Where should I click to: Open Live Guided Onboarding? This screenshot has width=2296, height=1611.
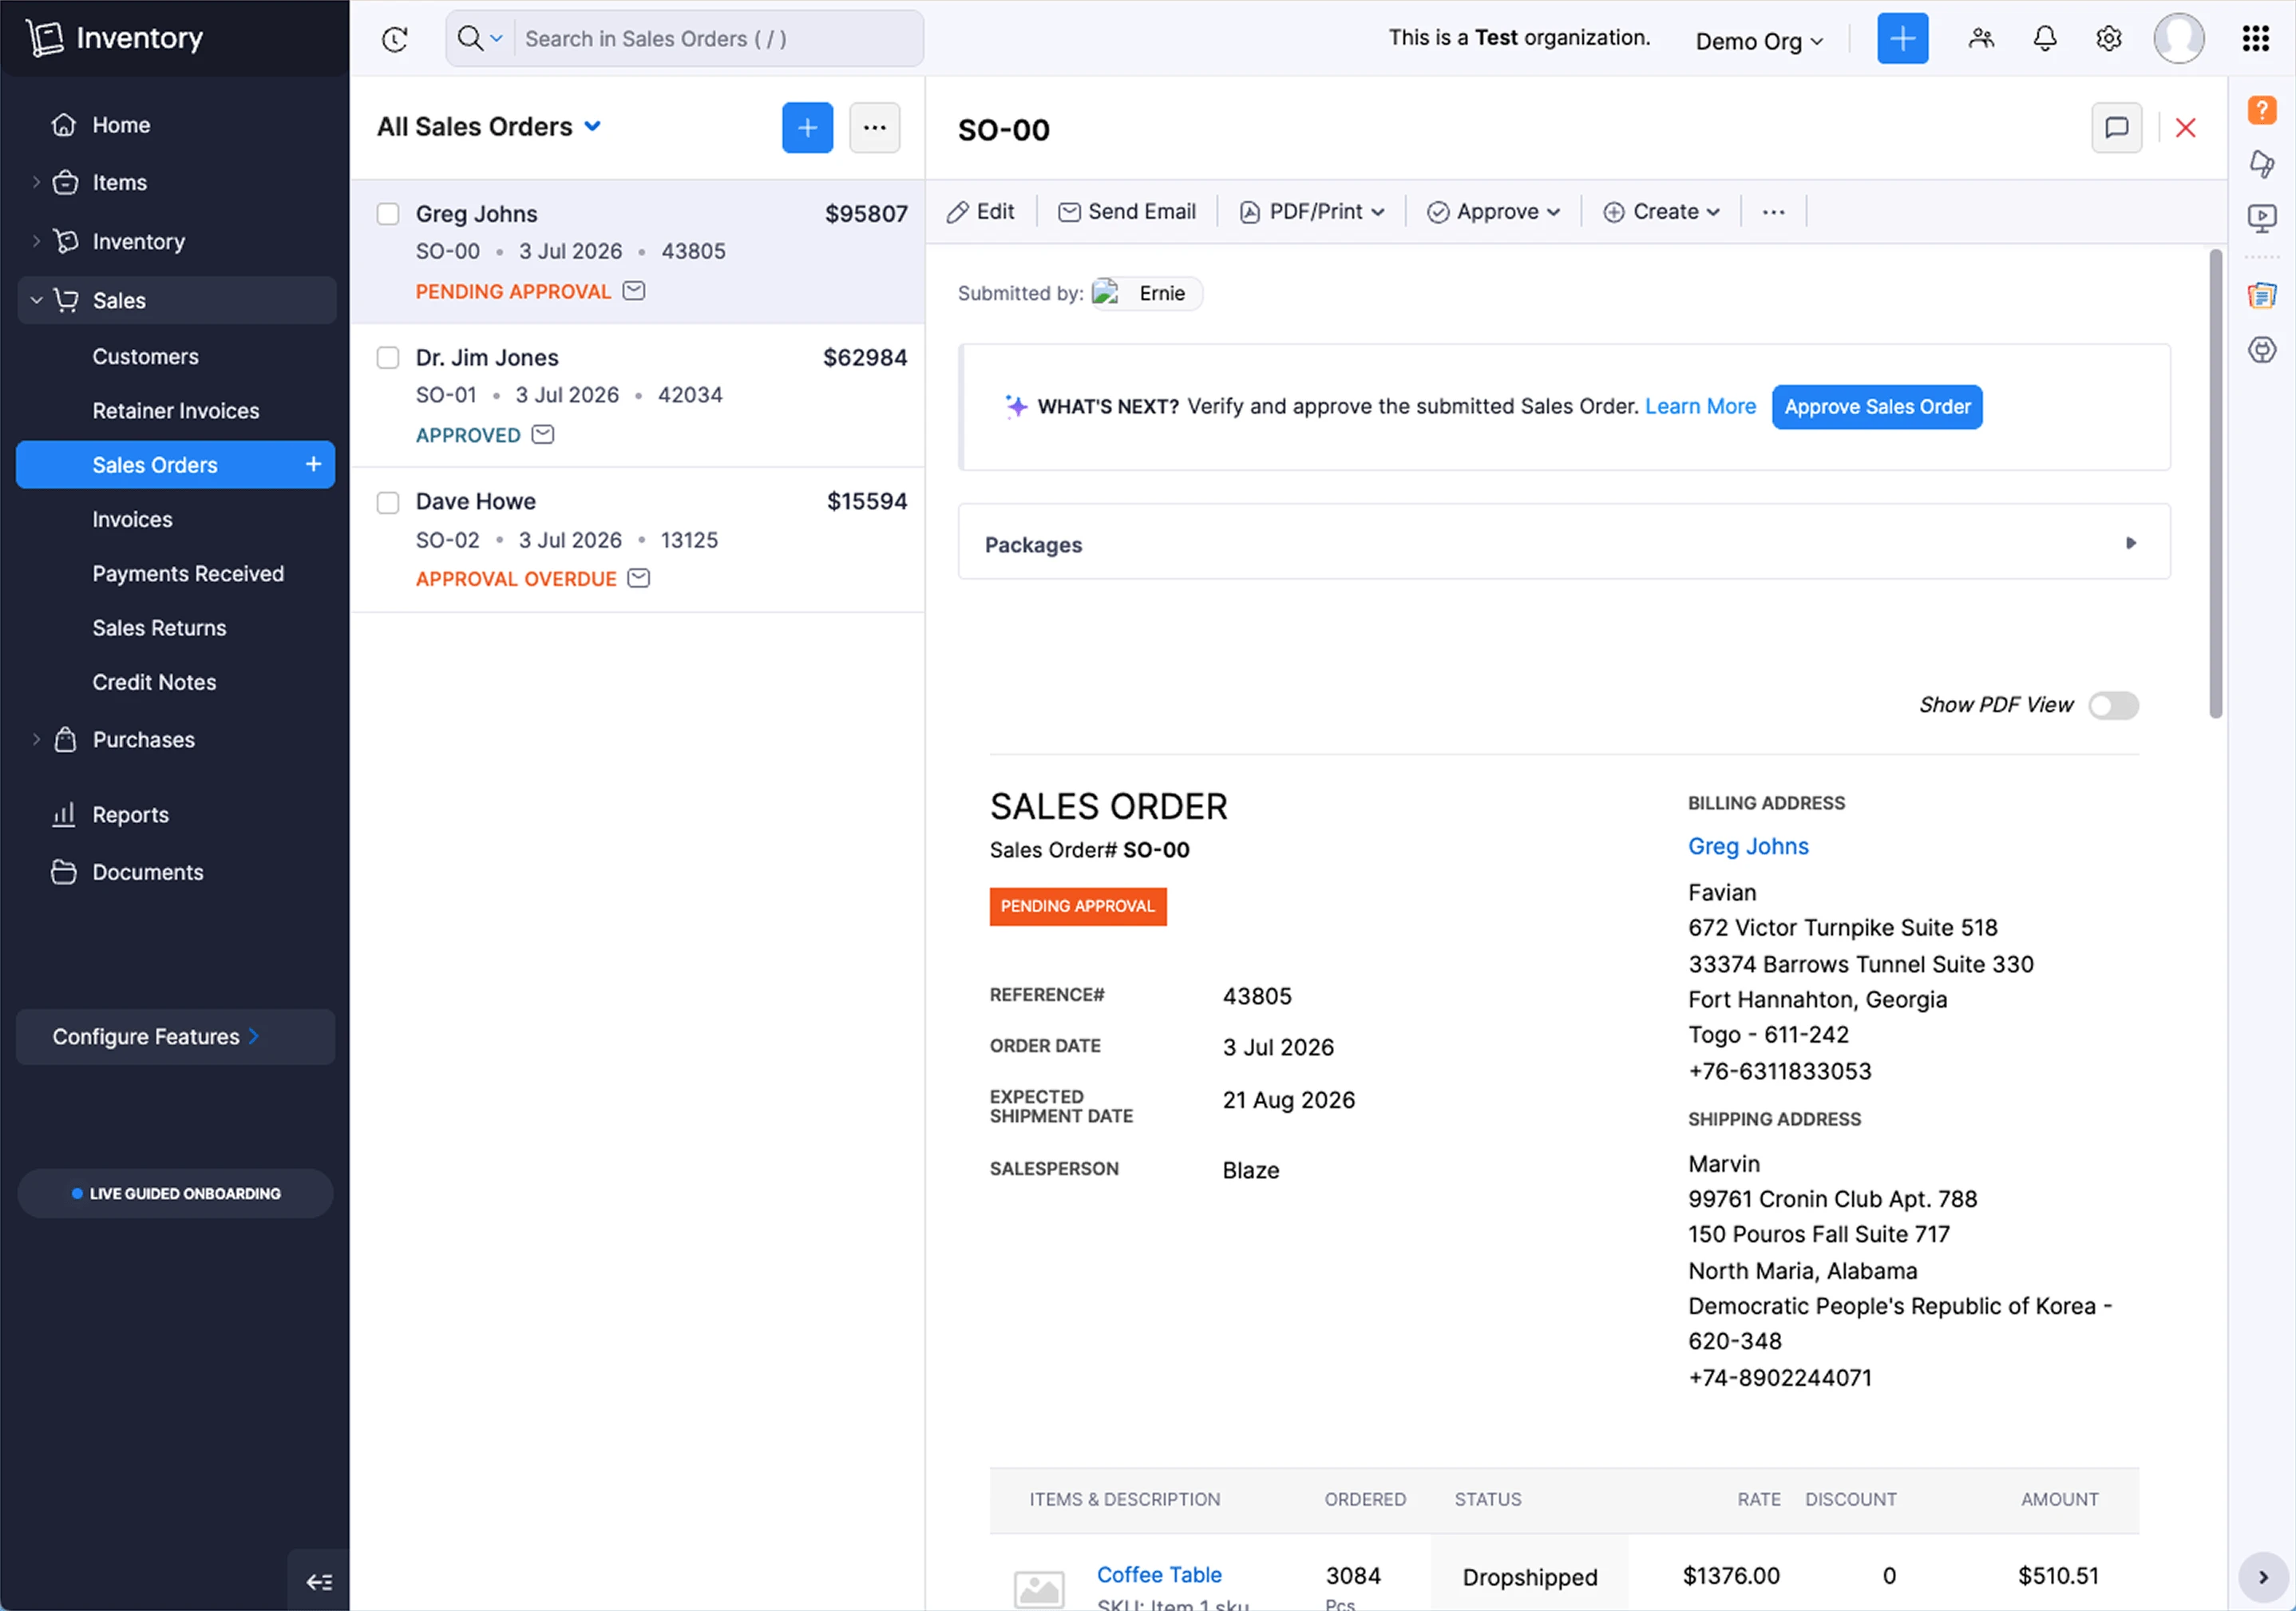click(x=176, y=1194)
